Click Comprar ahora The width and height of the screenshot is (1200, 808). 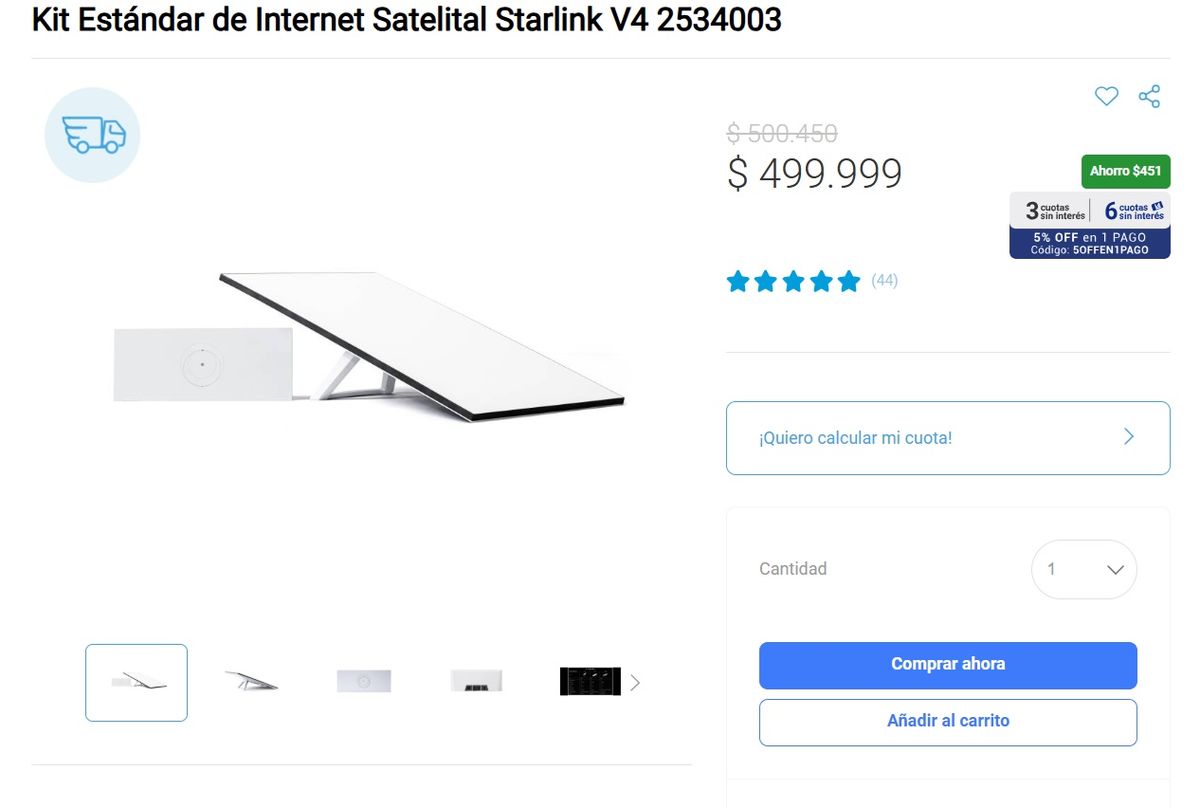(x=947, y=664)
